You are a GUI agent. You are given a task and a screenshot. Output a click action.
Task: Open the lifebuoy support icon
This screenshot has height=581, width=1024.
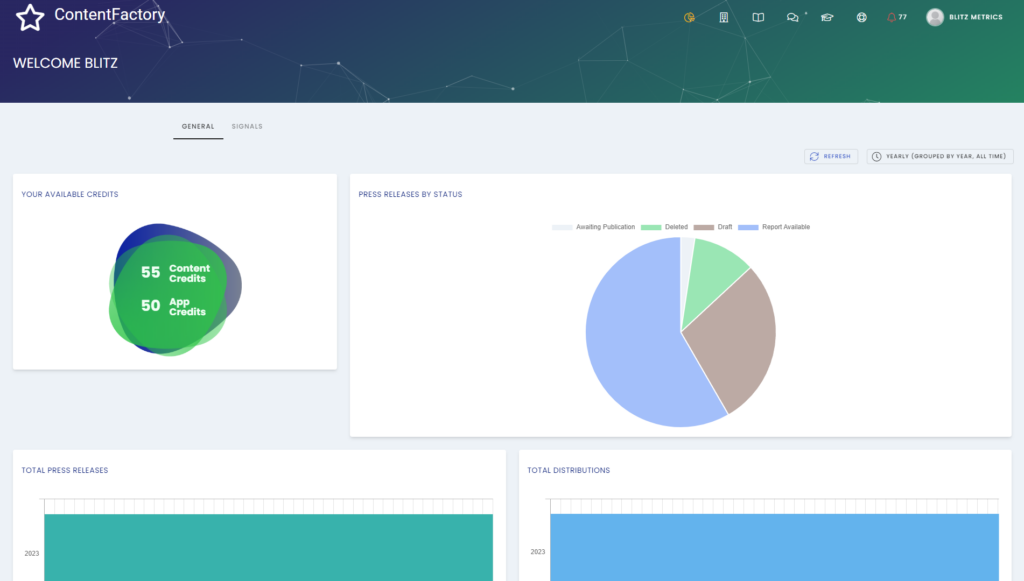861,17
